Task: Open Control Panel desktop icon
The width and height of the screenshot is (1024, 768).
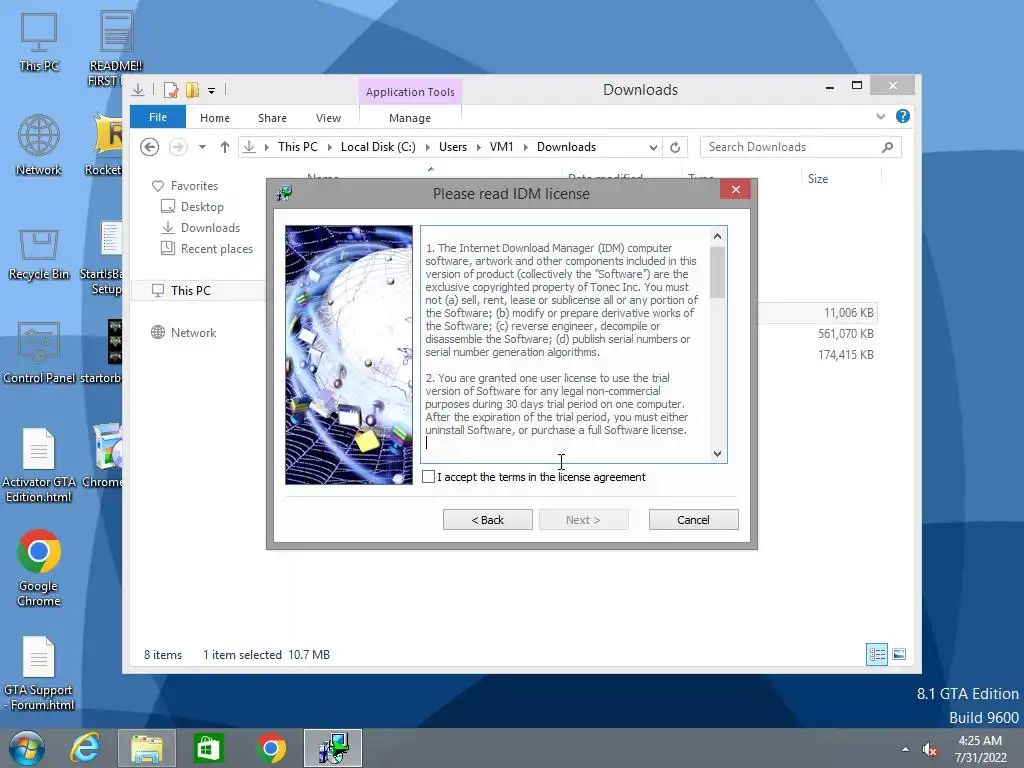Action: point(39,353)
